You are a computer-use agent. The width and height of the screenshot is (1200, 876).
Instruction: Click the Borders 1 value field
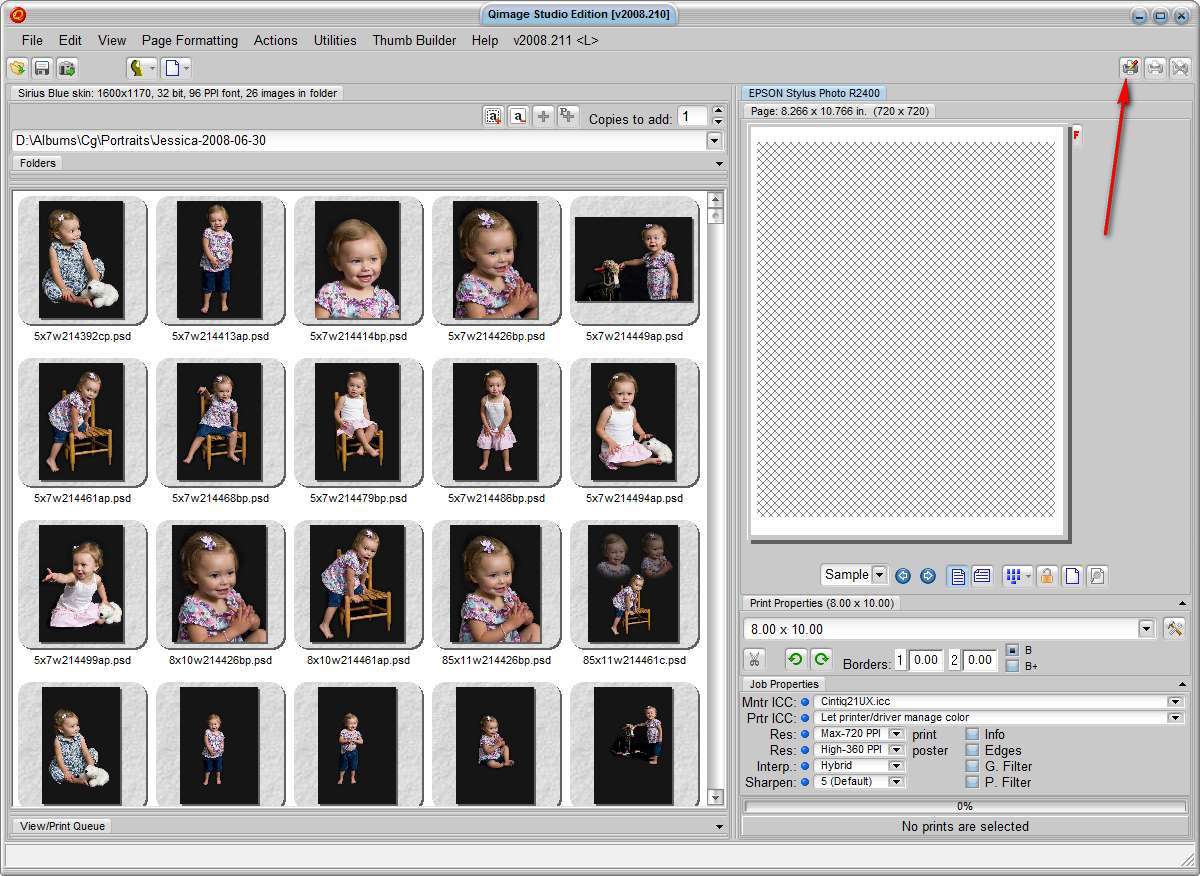pyautogui.click(x=926, y=660)
